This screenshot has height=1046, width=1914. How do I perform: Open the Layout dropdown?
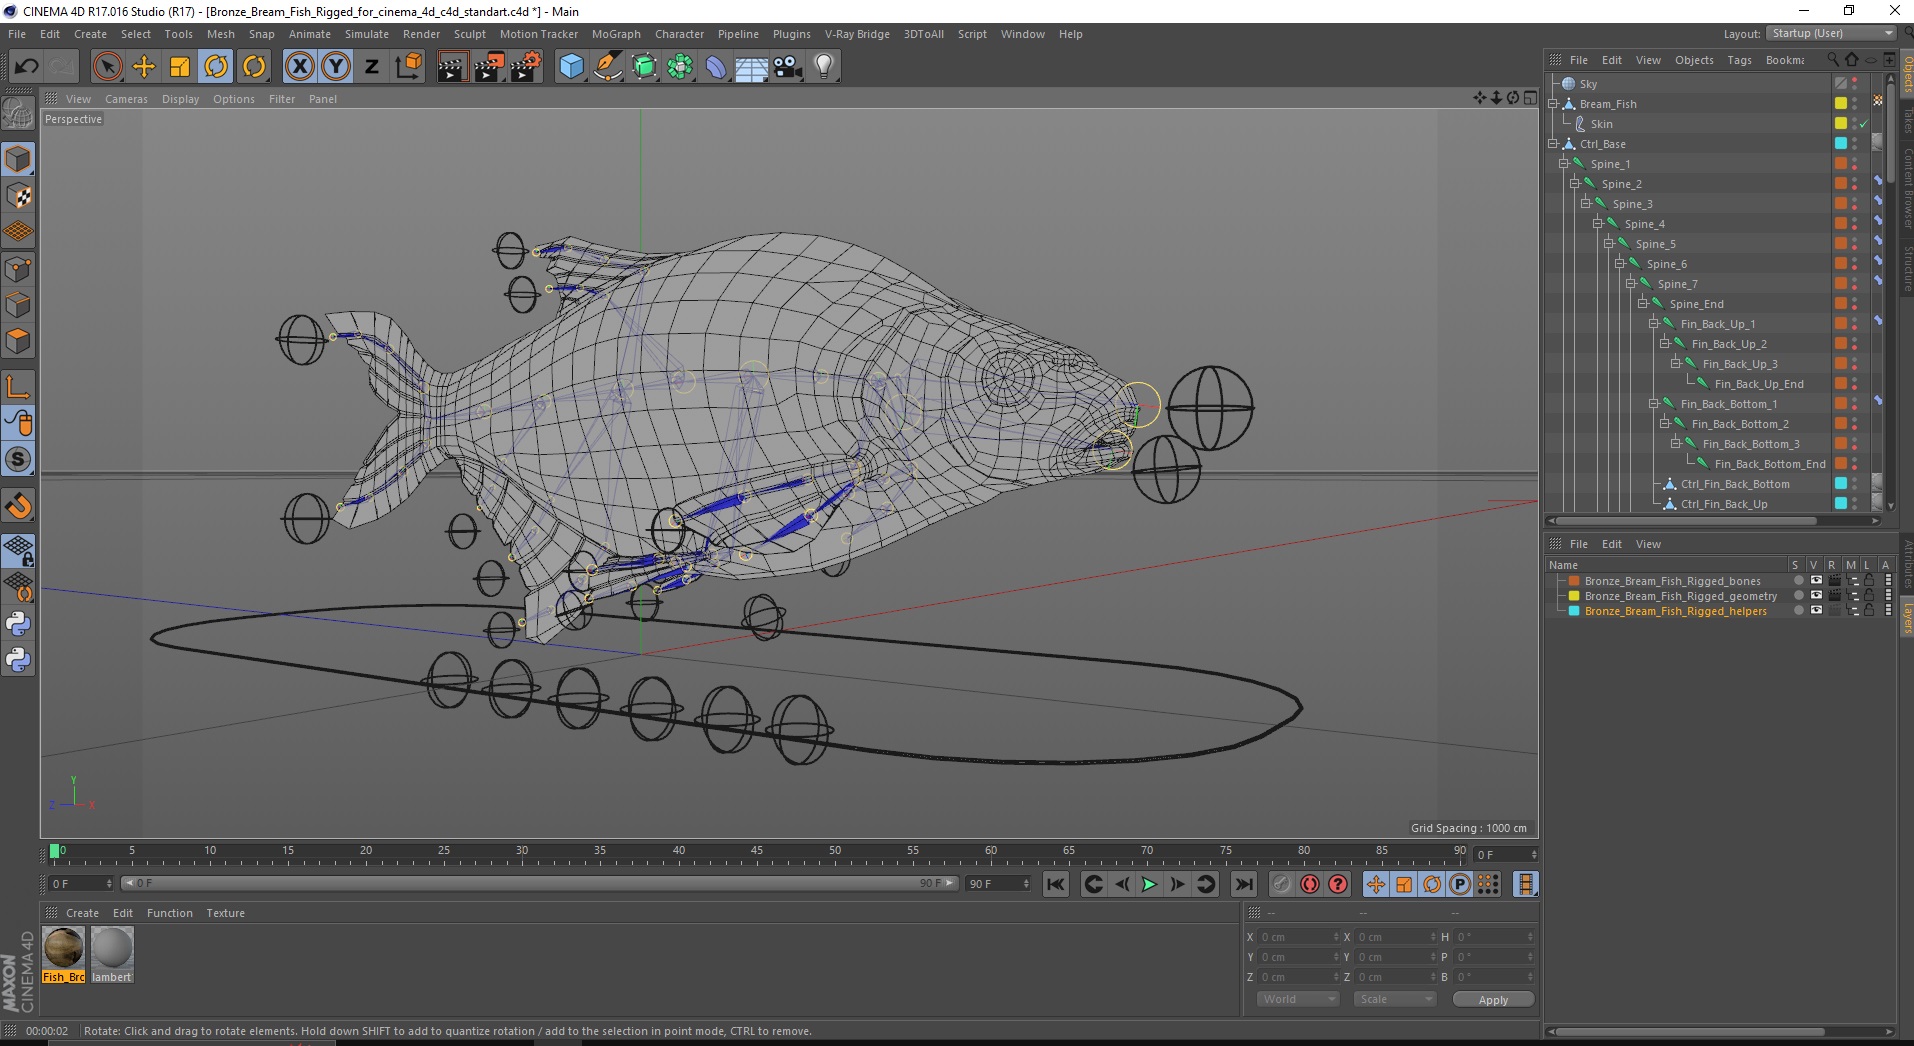[1831, 33]
